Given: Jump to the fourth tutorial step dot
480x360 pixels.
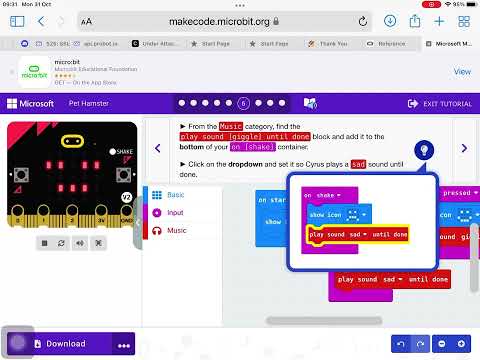Looking at the screenshot, I should [217, 103].
